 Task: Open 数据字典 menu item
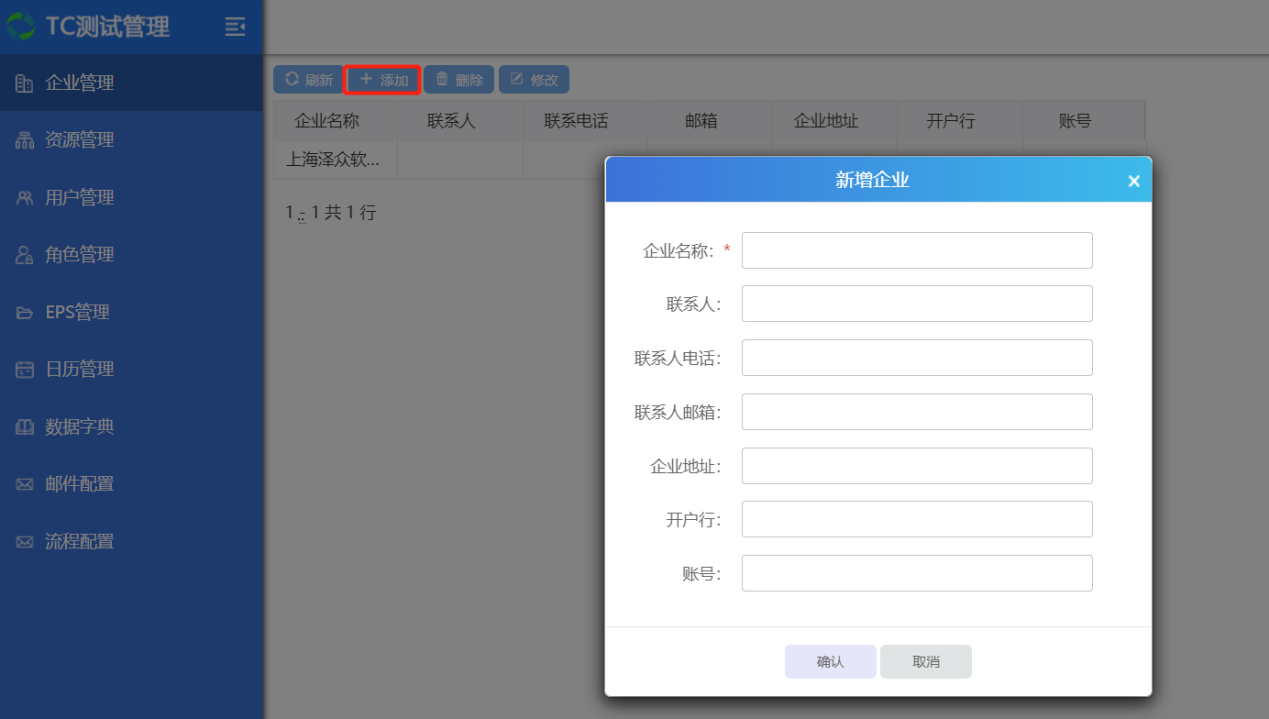tap(80, 427)
